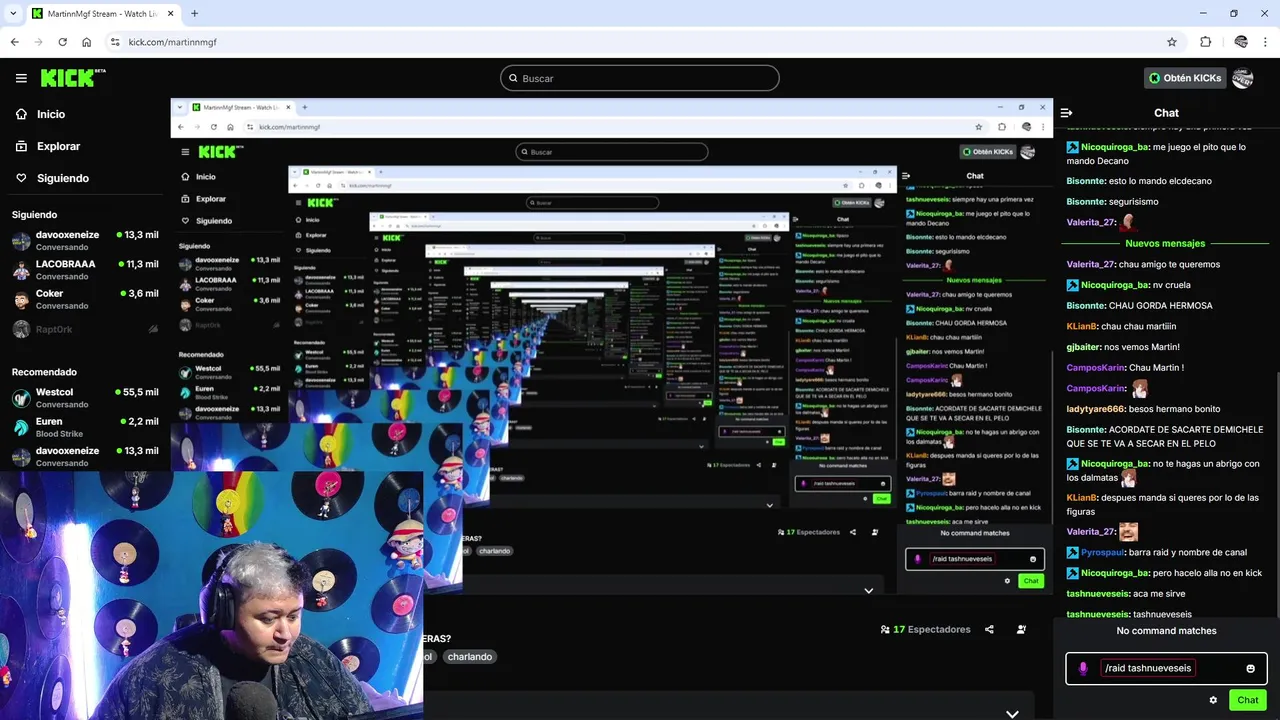Bookmark this page with the star icon
Image resolution: width=1280 pixels, height=720 pixels.
pos(1172,42)
